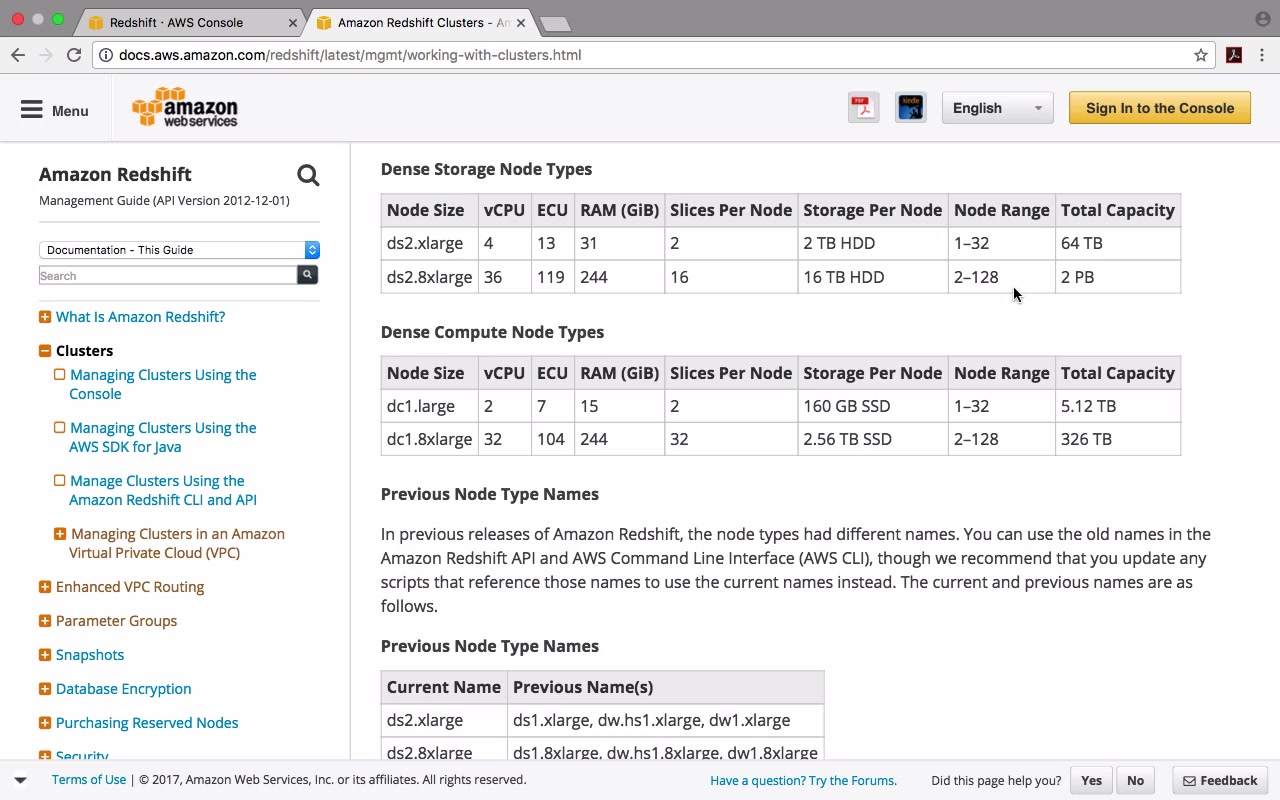1280x800 pixels.
Task: Open What Is Amazon Redshift? link
Action: pos(140,317)
